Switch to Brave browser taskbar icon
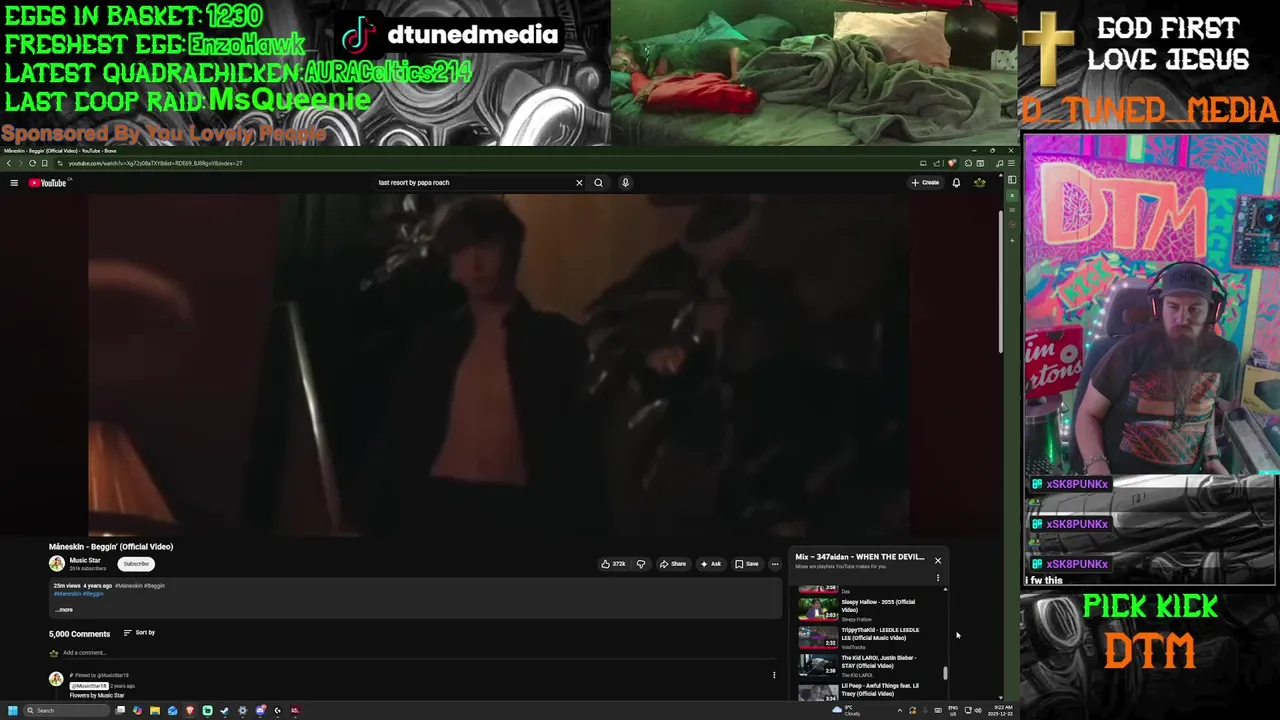Screen dimensions: 1280x720 (x=189, y=711)
